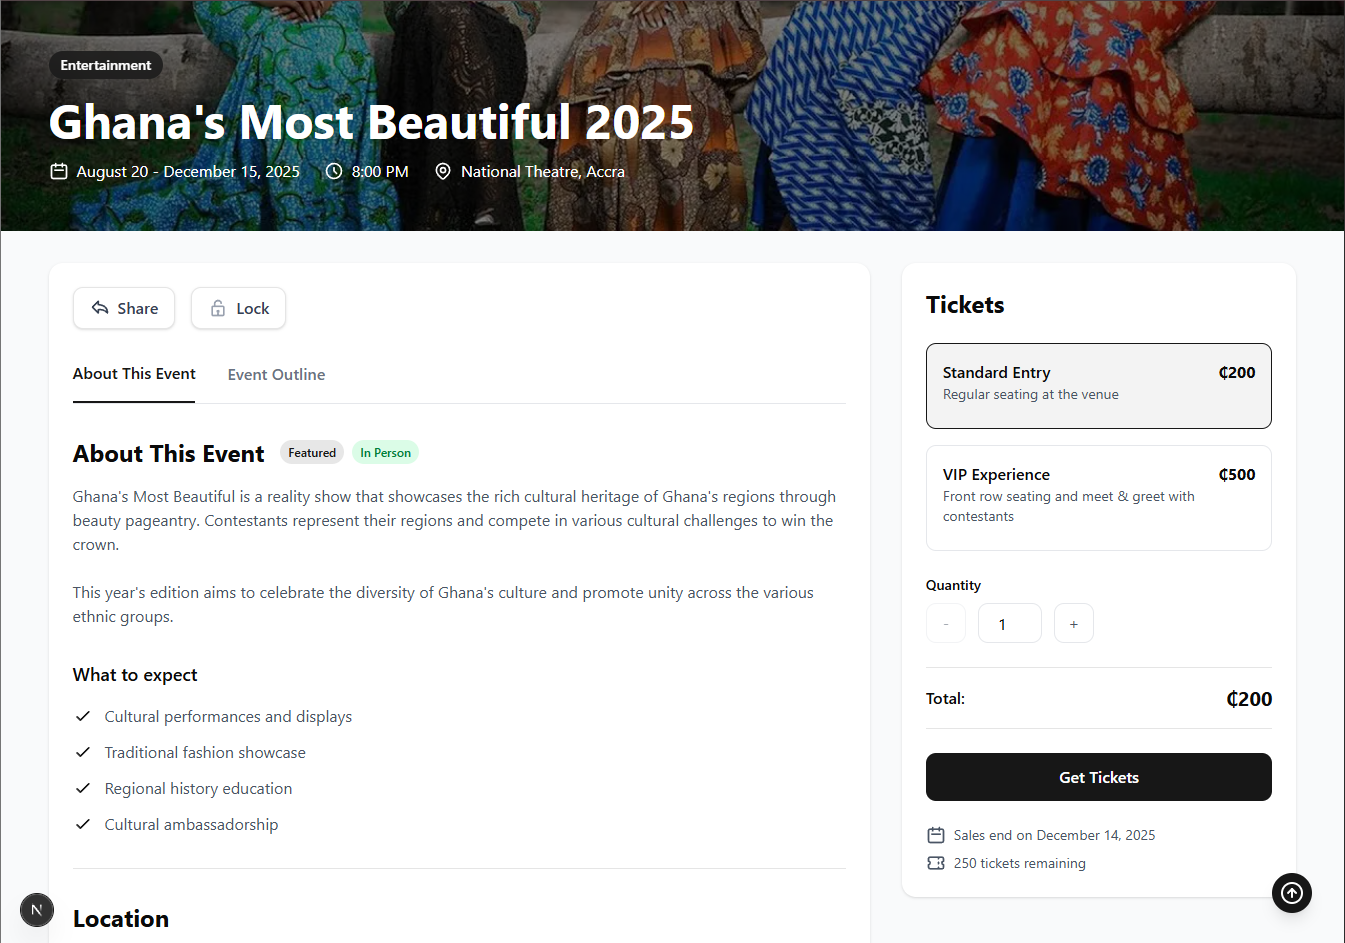
Task: Click the N avatar circle at bottom left
Action: [36, 910]
